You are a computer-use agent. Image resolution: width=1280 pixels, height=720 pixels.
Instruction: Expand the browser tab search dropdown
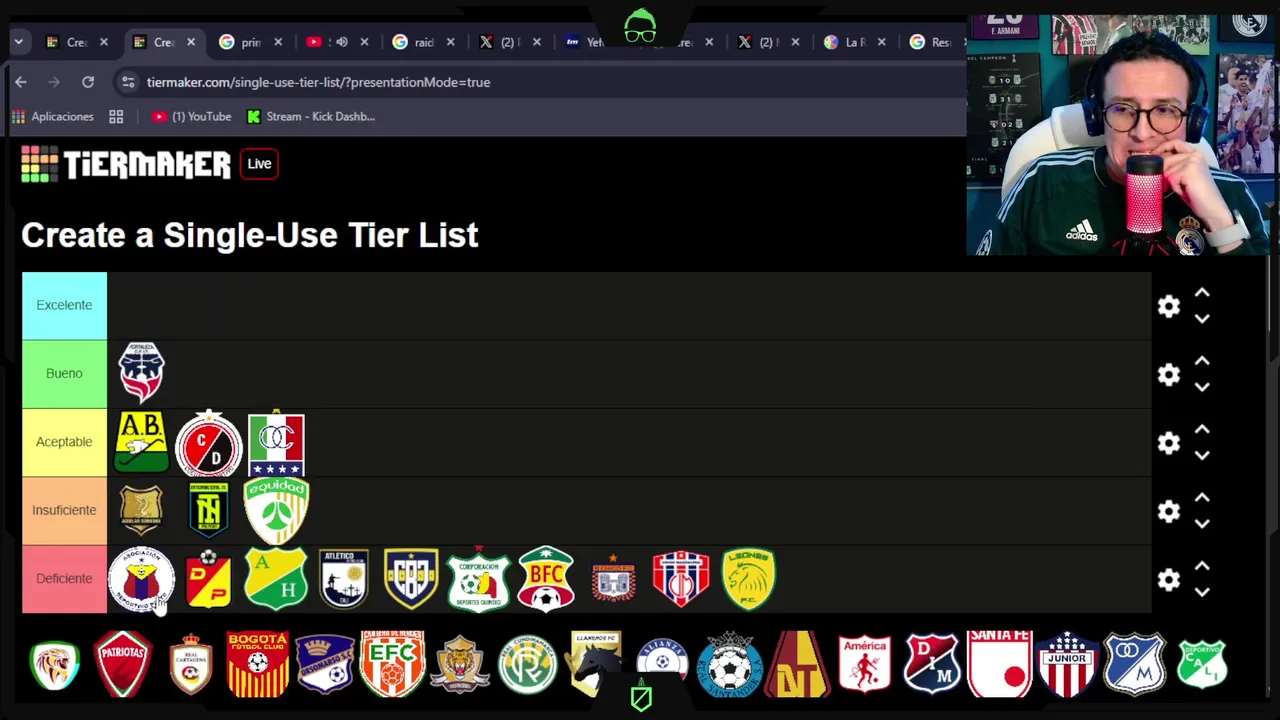[x=19, y=42]
